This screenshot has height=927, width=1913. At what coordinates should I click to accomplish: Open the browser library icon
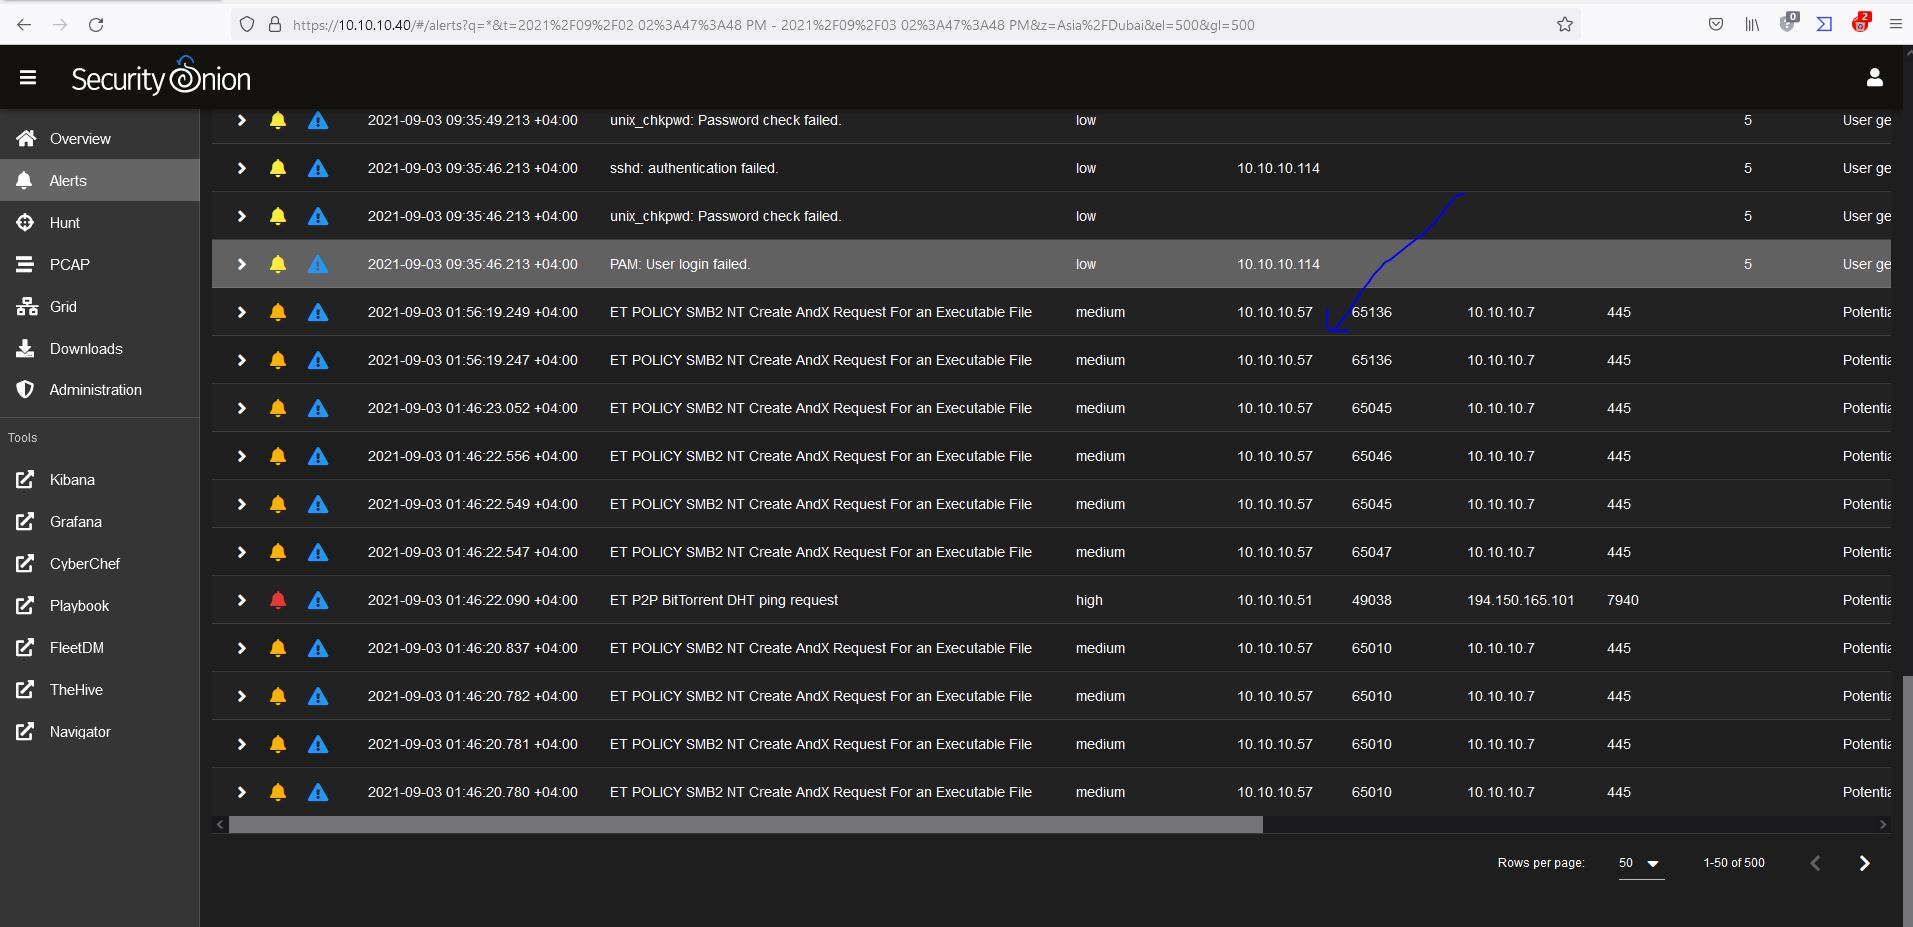click(x=1752, y=24)
